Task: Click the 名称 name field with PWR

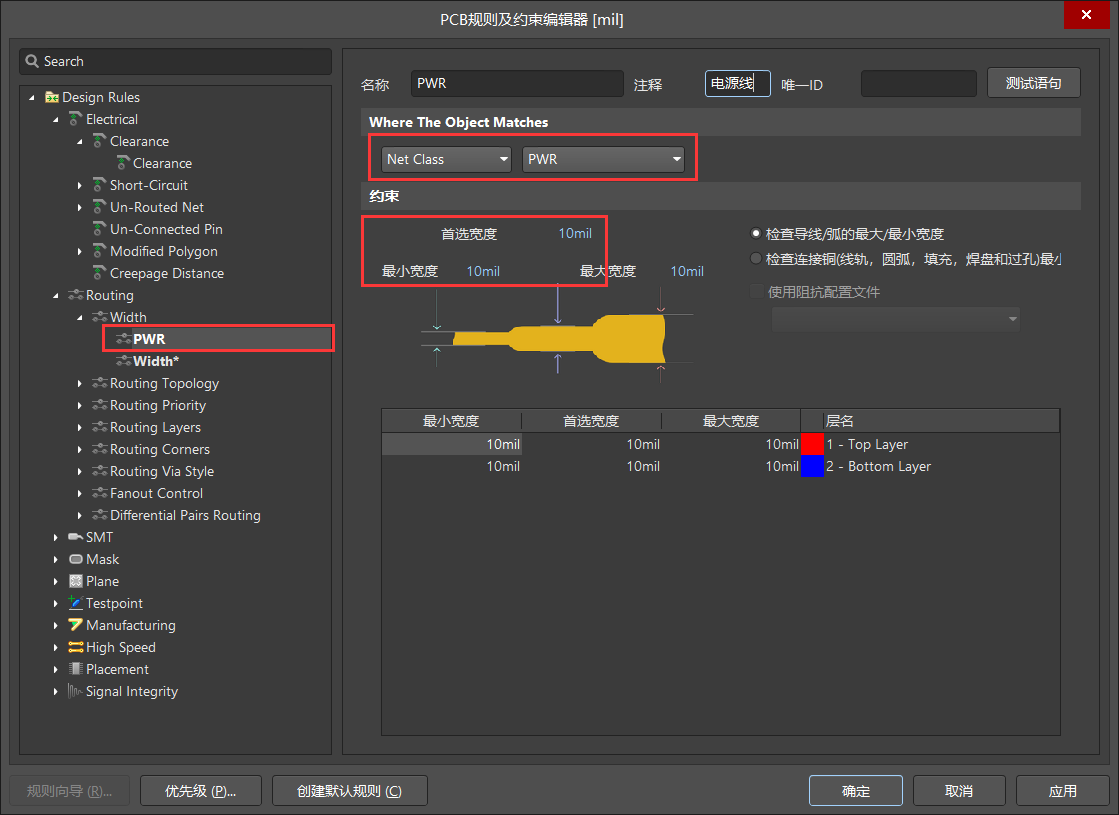Action: (517, 83)
